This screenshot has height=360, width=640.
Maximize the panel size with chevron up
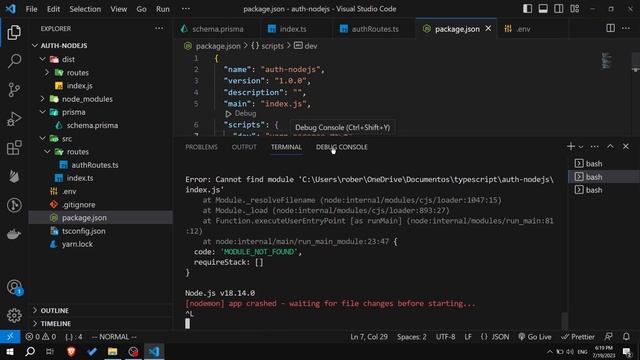pyautogui.click(x=610, y=147)
